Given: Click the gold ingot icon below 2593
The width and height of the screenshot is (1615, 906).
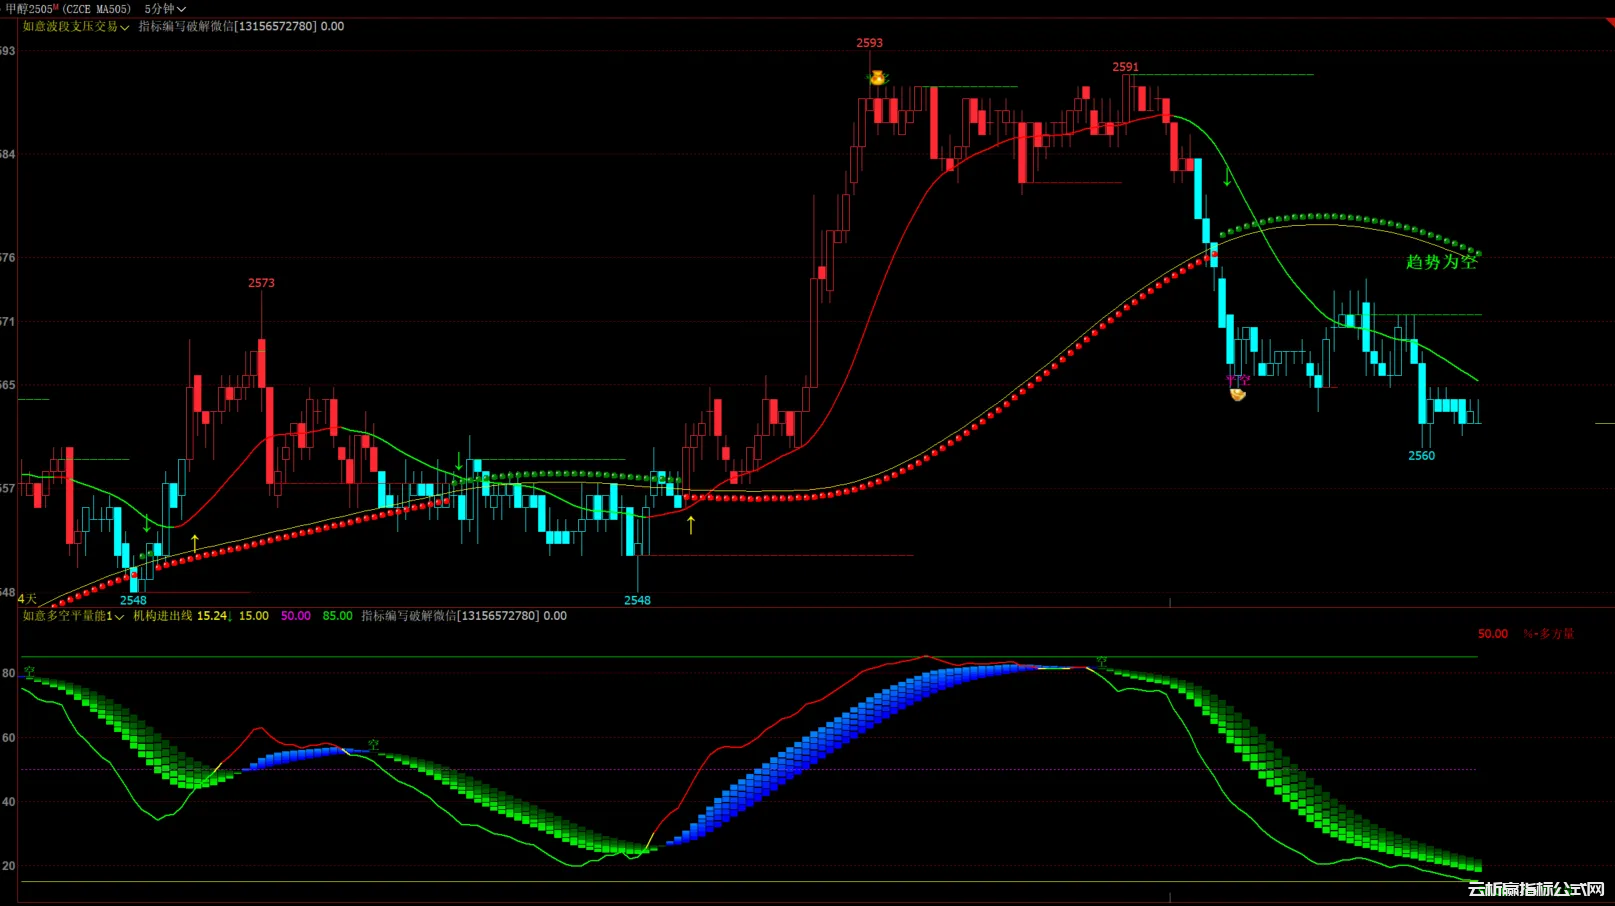Looking at the screenshot, I should 877,78.
